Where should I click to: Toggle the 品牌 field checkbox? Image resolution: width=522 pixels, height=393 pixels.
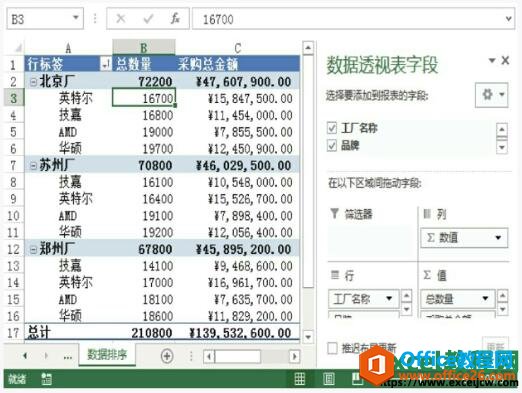[x=332, y=145]
